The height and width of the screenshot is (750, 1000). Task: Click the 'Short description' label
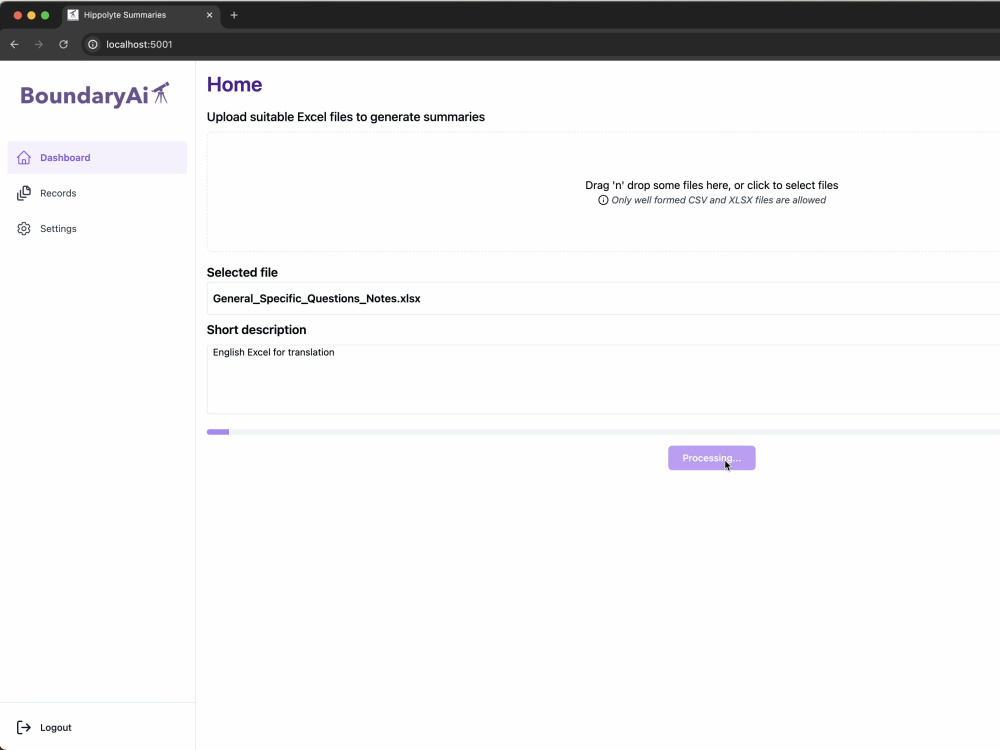click(256, 330)
